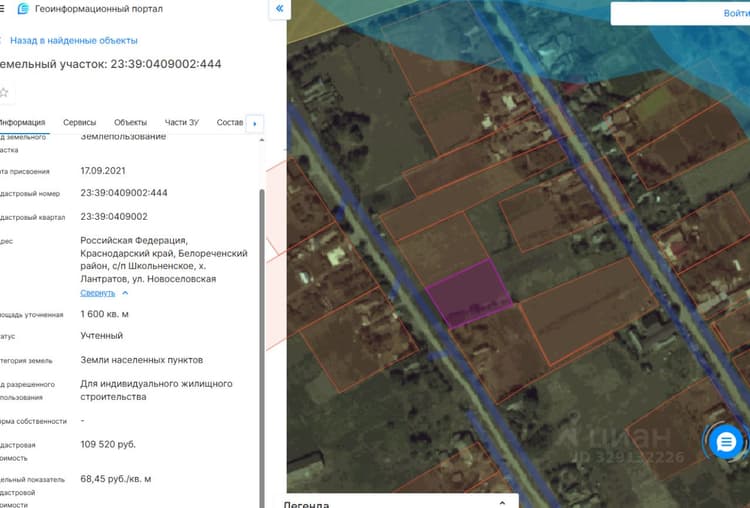This screenshot has width=750, height=508.
Task: Switch to the Информация tab
Action: click(22, 122)
